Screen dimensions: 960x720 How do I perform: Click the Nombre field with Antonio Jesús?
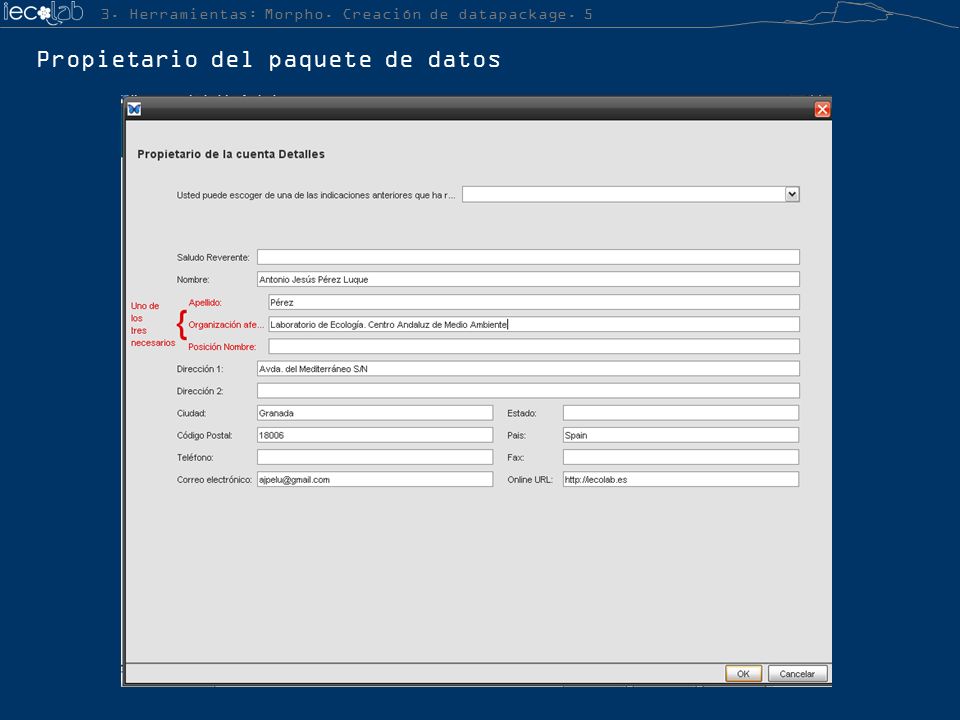(x=528, y=279)
